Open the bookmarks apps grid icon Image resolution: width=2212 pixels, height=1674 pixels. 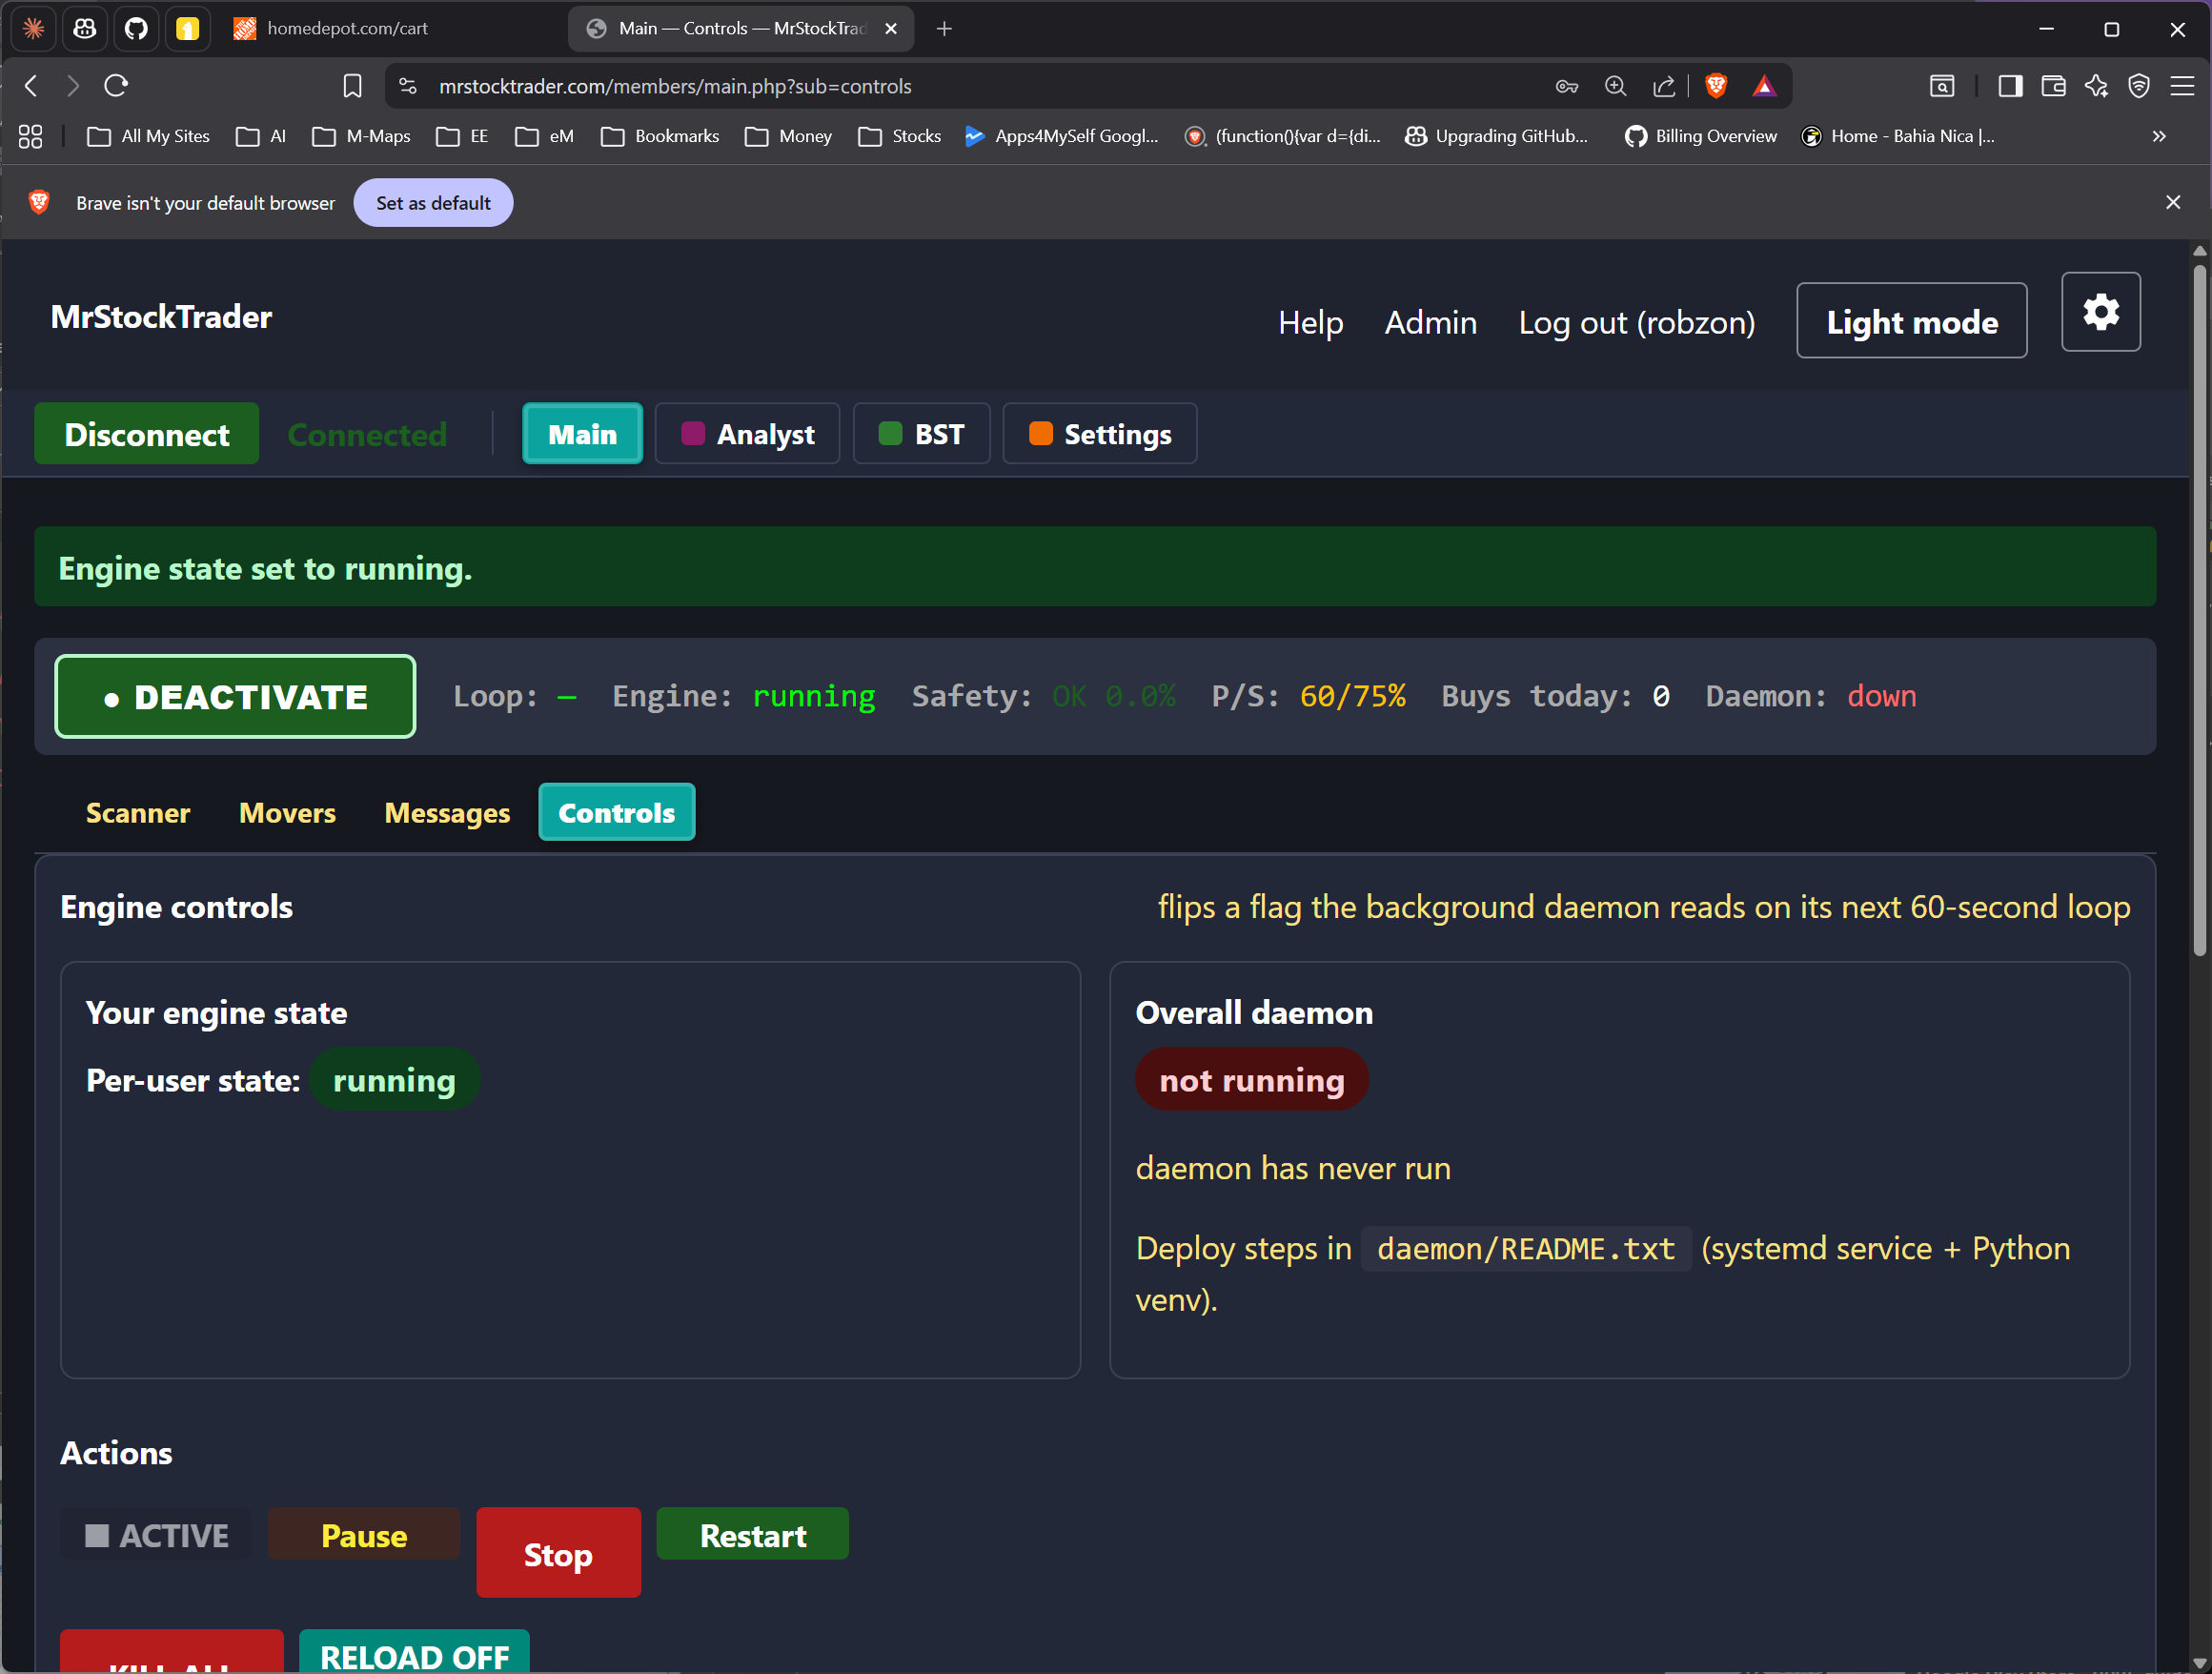pyautogui.click(x=30, y=136)
